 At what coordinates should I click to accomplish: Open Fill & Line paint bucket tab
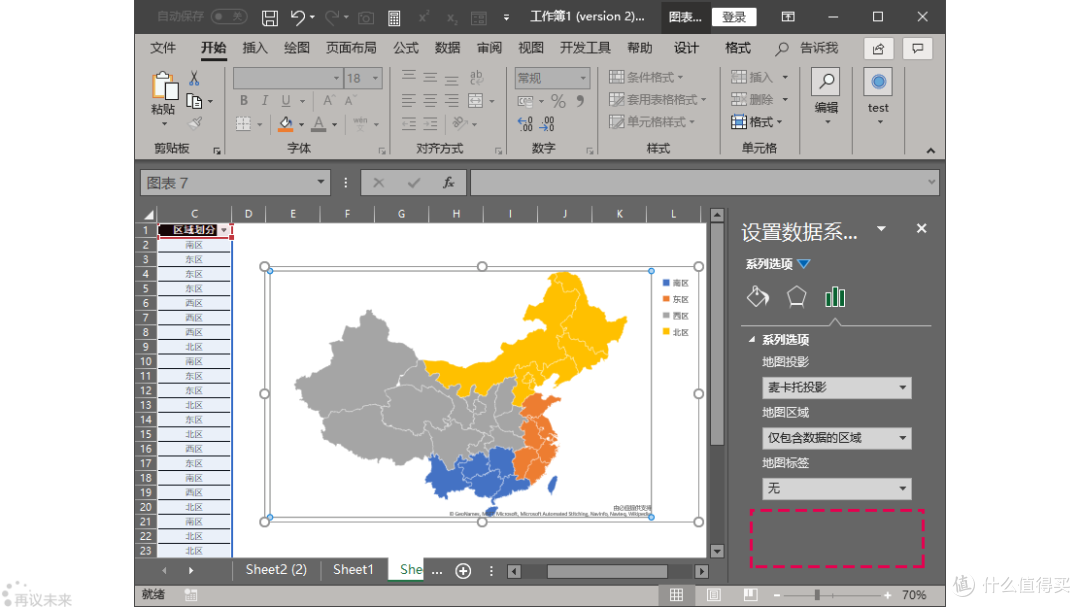click(758, 296)
